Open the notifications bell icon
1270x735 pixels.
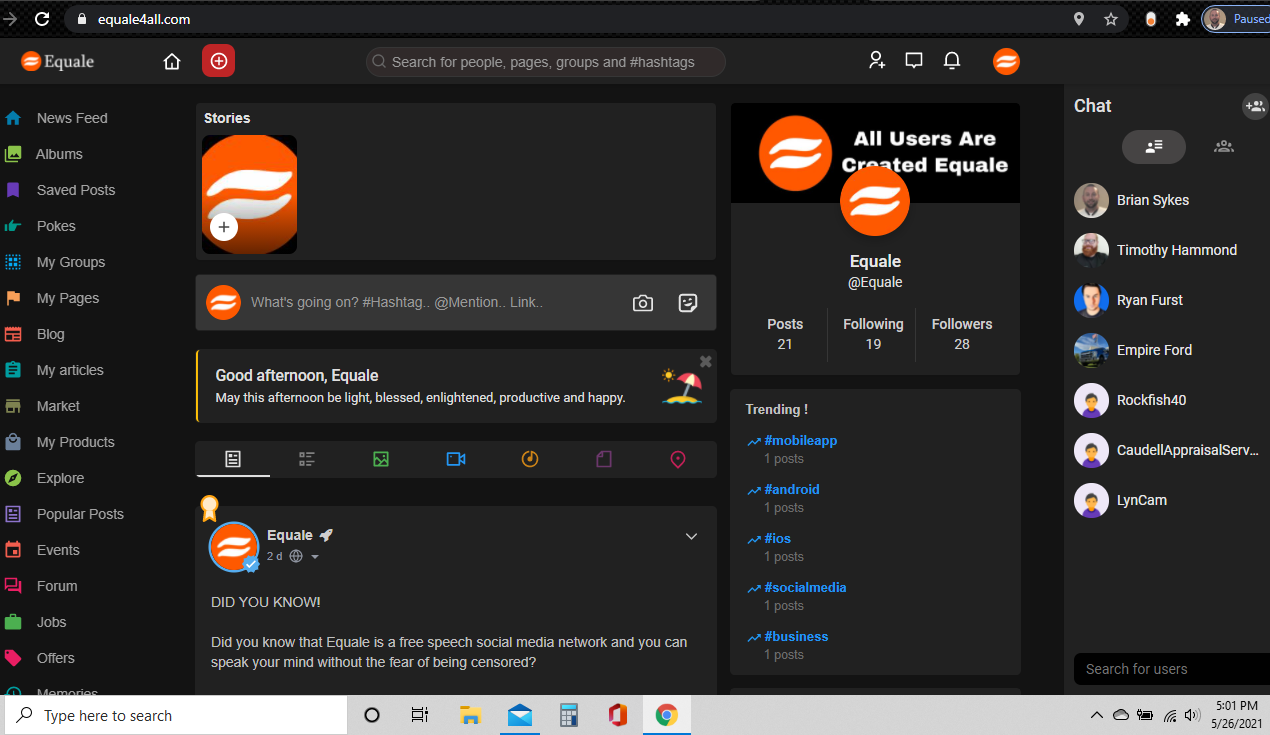click(x=952, y=61)
